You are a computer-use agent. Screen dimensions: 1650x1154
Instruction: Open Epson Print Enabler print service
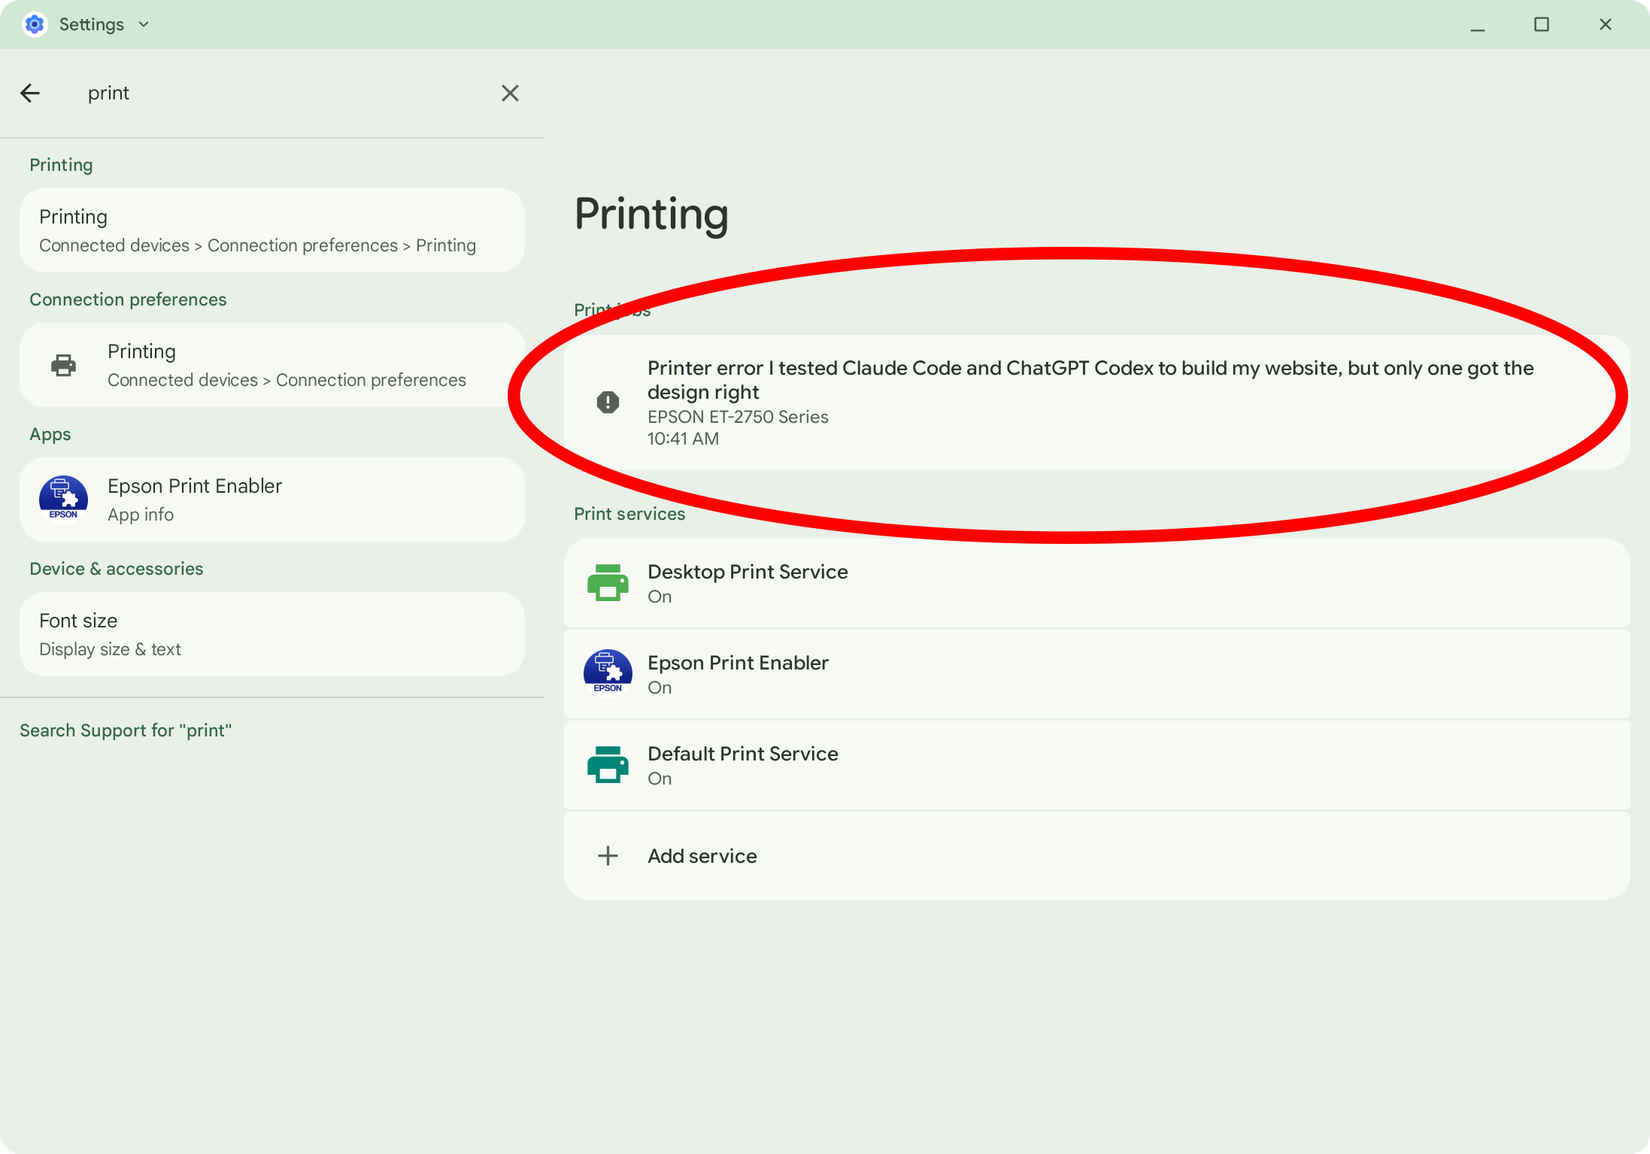click(x=1097, y=674)
